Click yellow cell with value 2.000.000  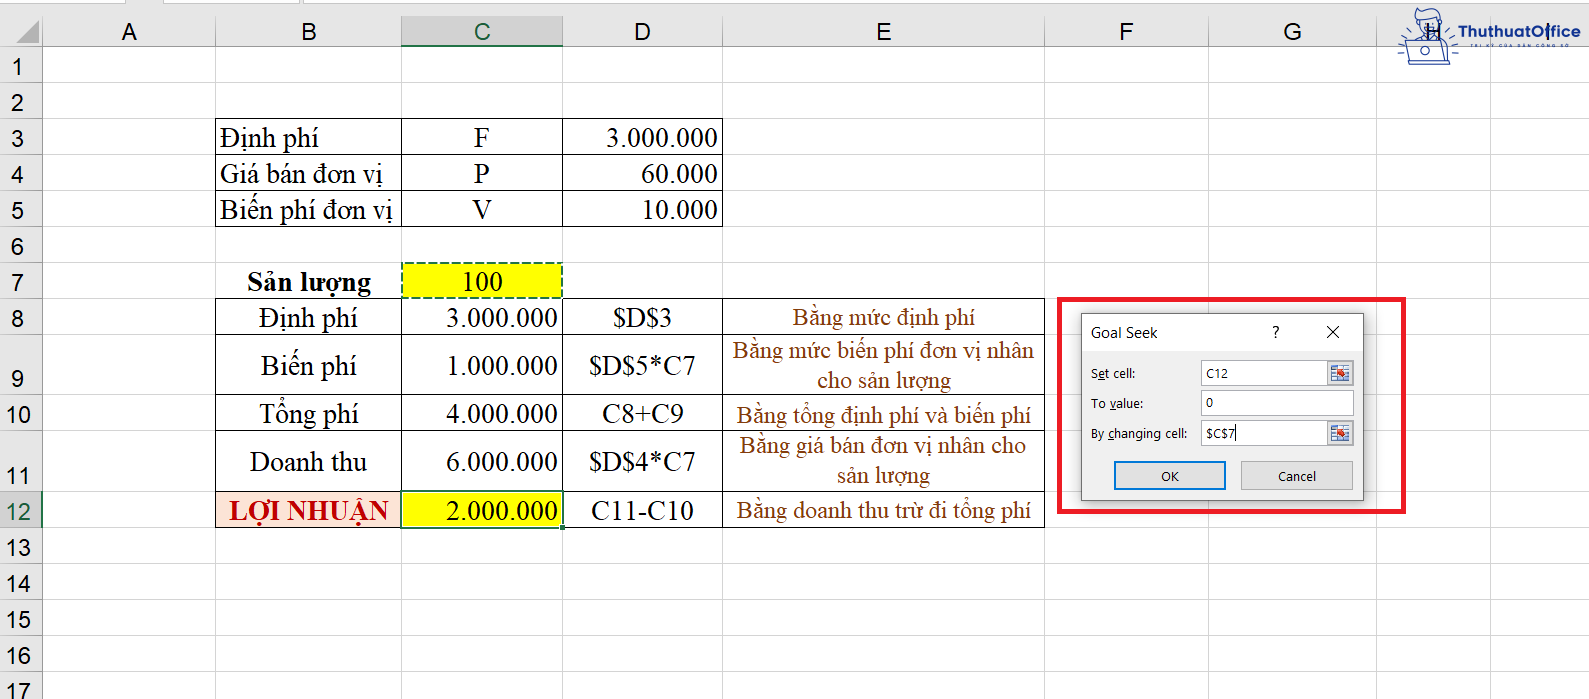pos(482,510)
